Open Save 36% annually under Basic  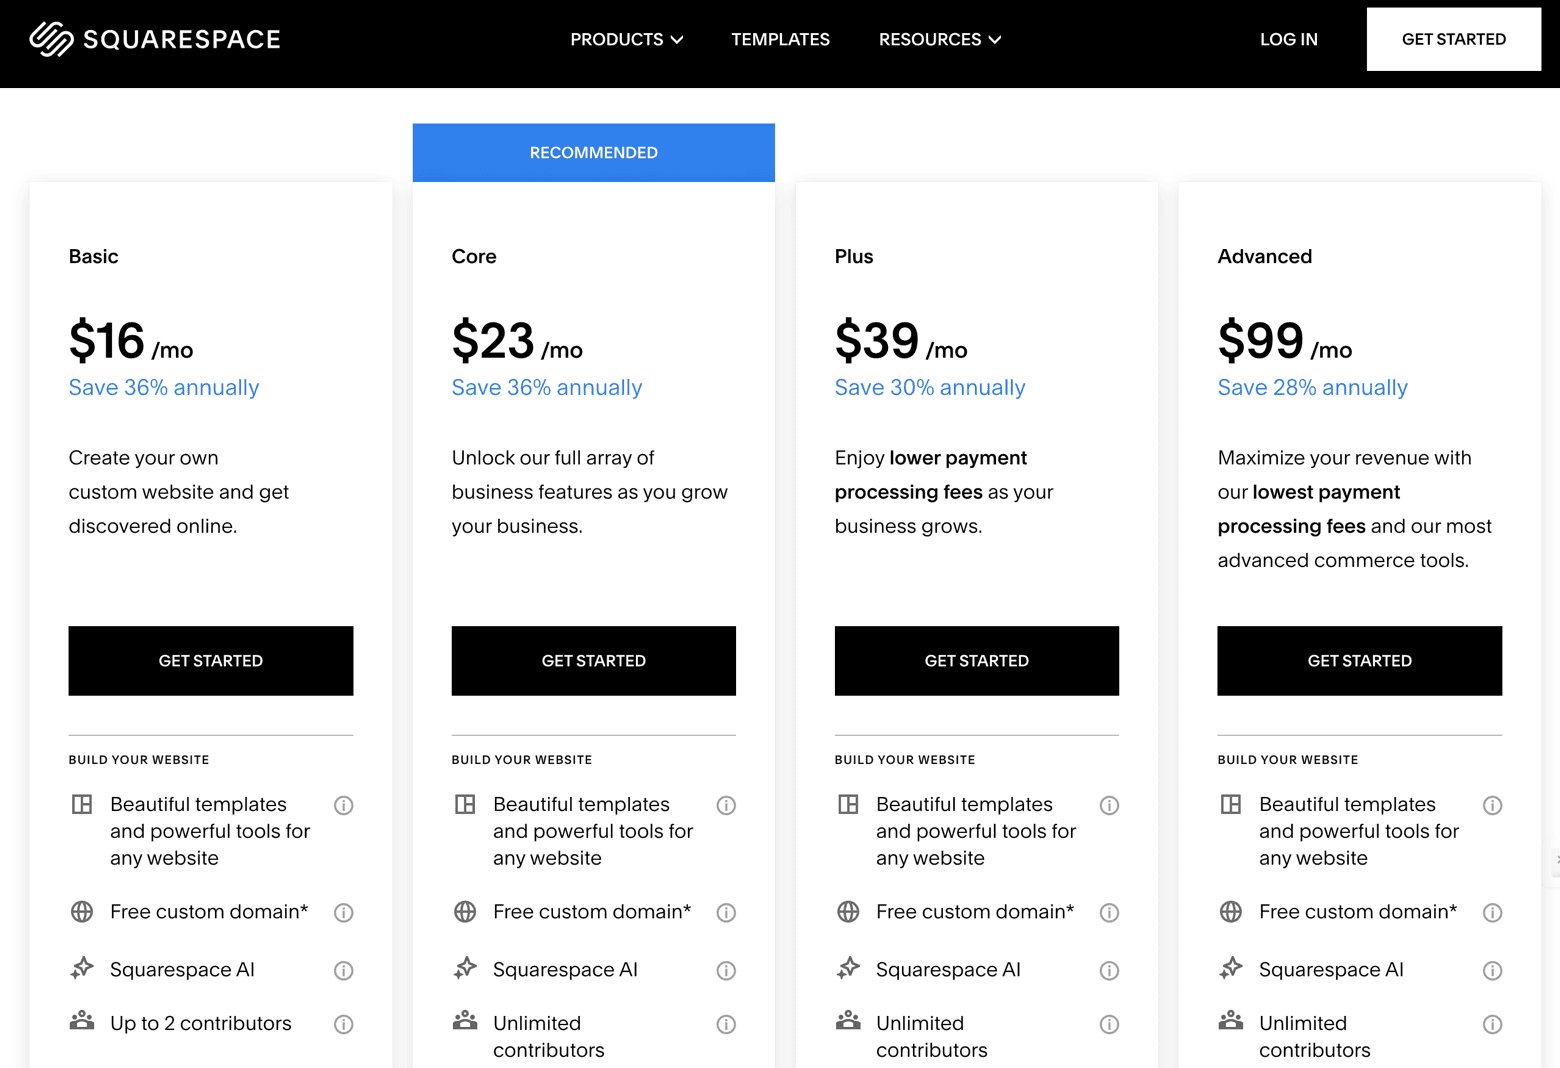click(163, 388)
